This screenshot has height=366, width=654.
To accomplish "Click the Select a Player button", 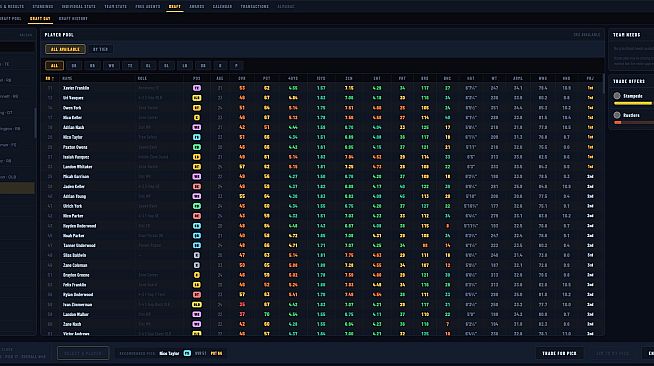I will pyautogui.click(x=83, y=353).
